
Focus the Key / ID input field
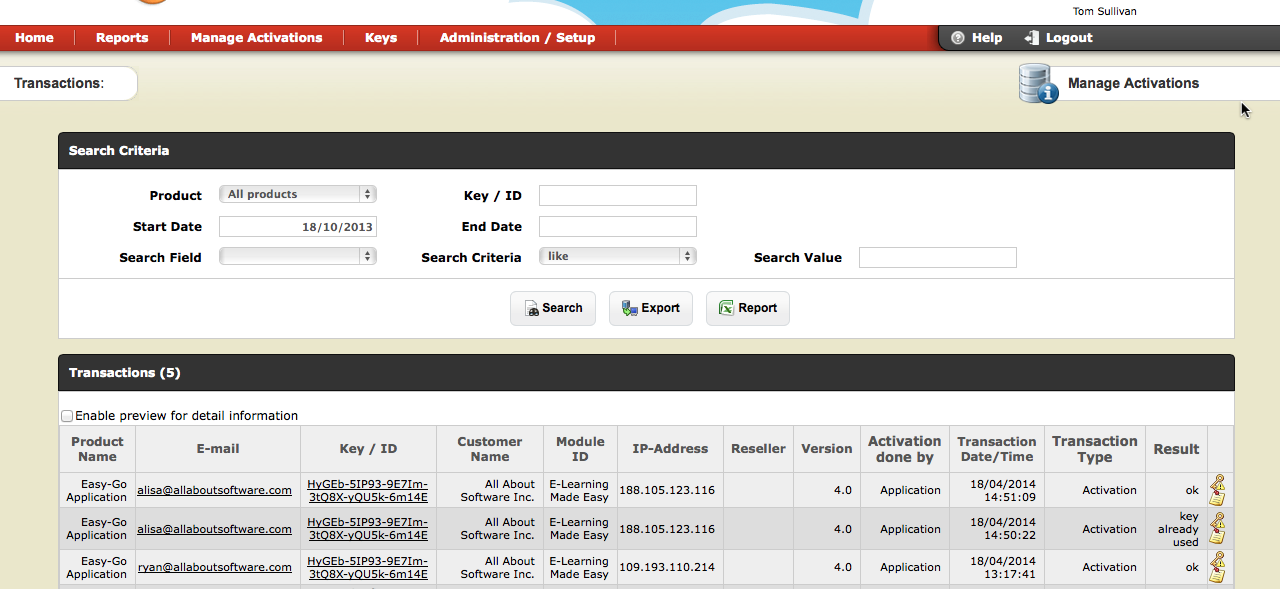[x=617, y=196]
